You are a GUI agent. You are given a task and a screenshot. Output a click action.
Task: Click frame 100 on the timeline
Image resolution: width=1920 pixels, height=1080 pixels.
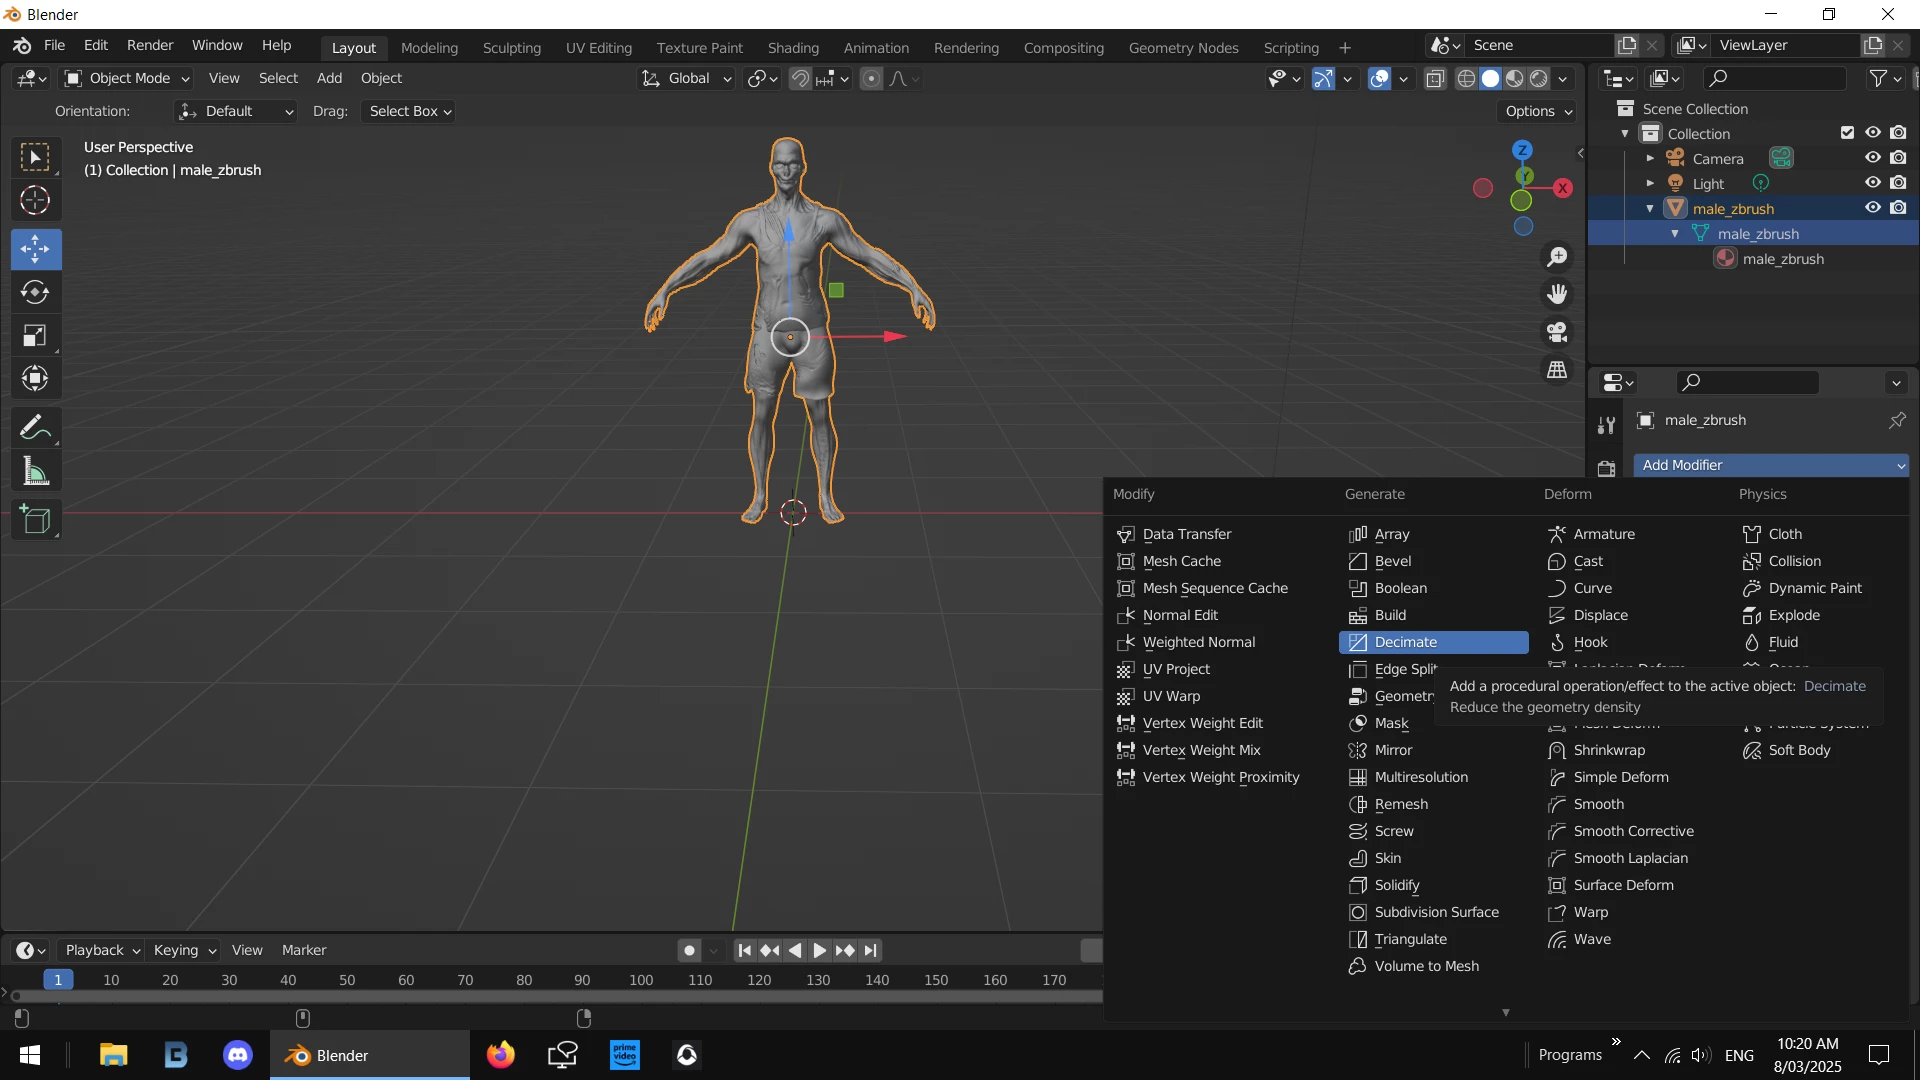pyautogui.click(x=641, y=980)
